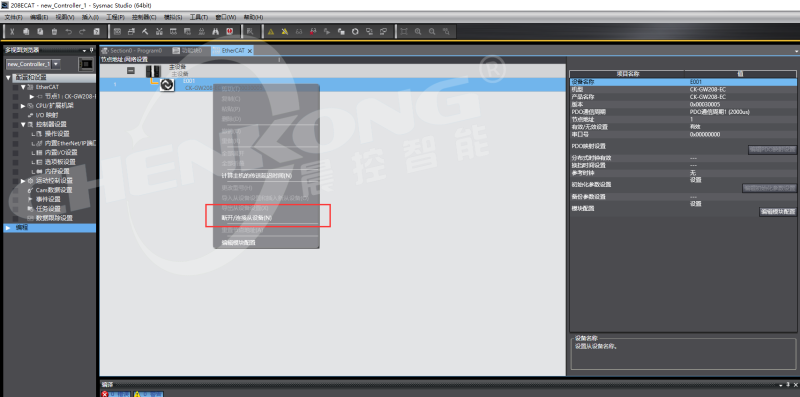Click the CK-GW208 slave device icon

point(167,85)
